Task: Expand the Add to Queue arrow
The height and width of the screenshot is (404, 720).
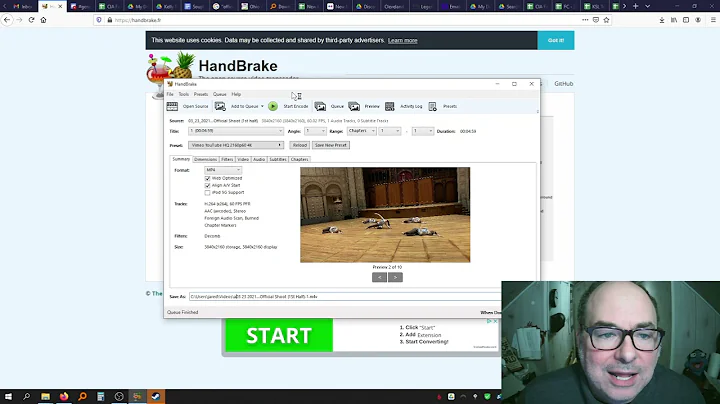Action: point(262,106)
